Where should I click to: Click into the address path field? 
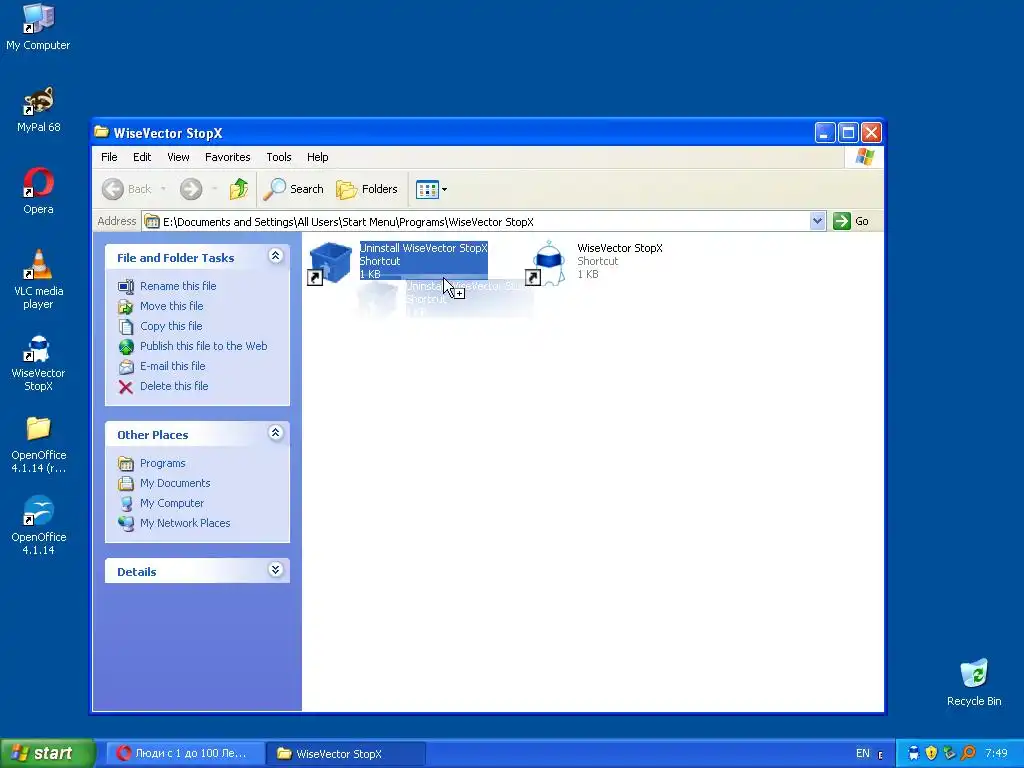tap(477, 222)
